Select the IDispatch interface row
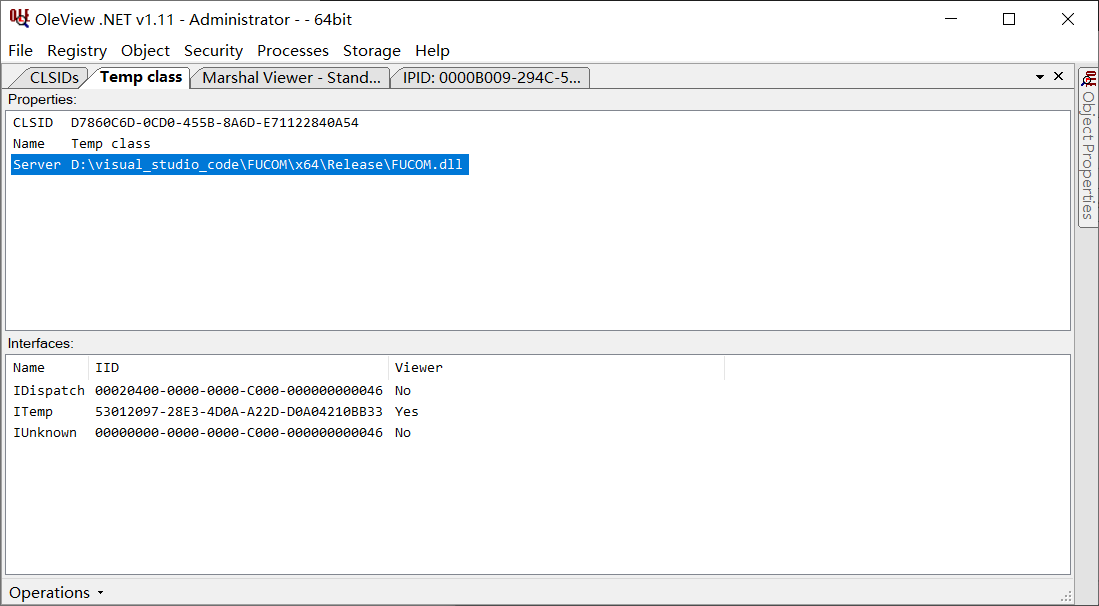Image resolution: width=1099 pixels, height=606 pixels. pos(212,390)
